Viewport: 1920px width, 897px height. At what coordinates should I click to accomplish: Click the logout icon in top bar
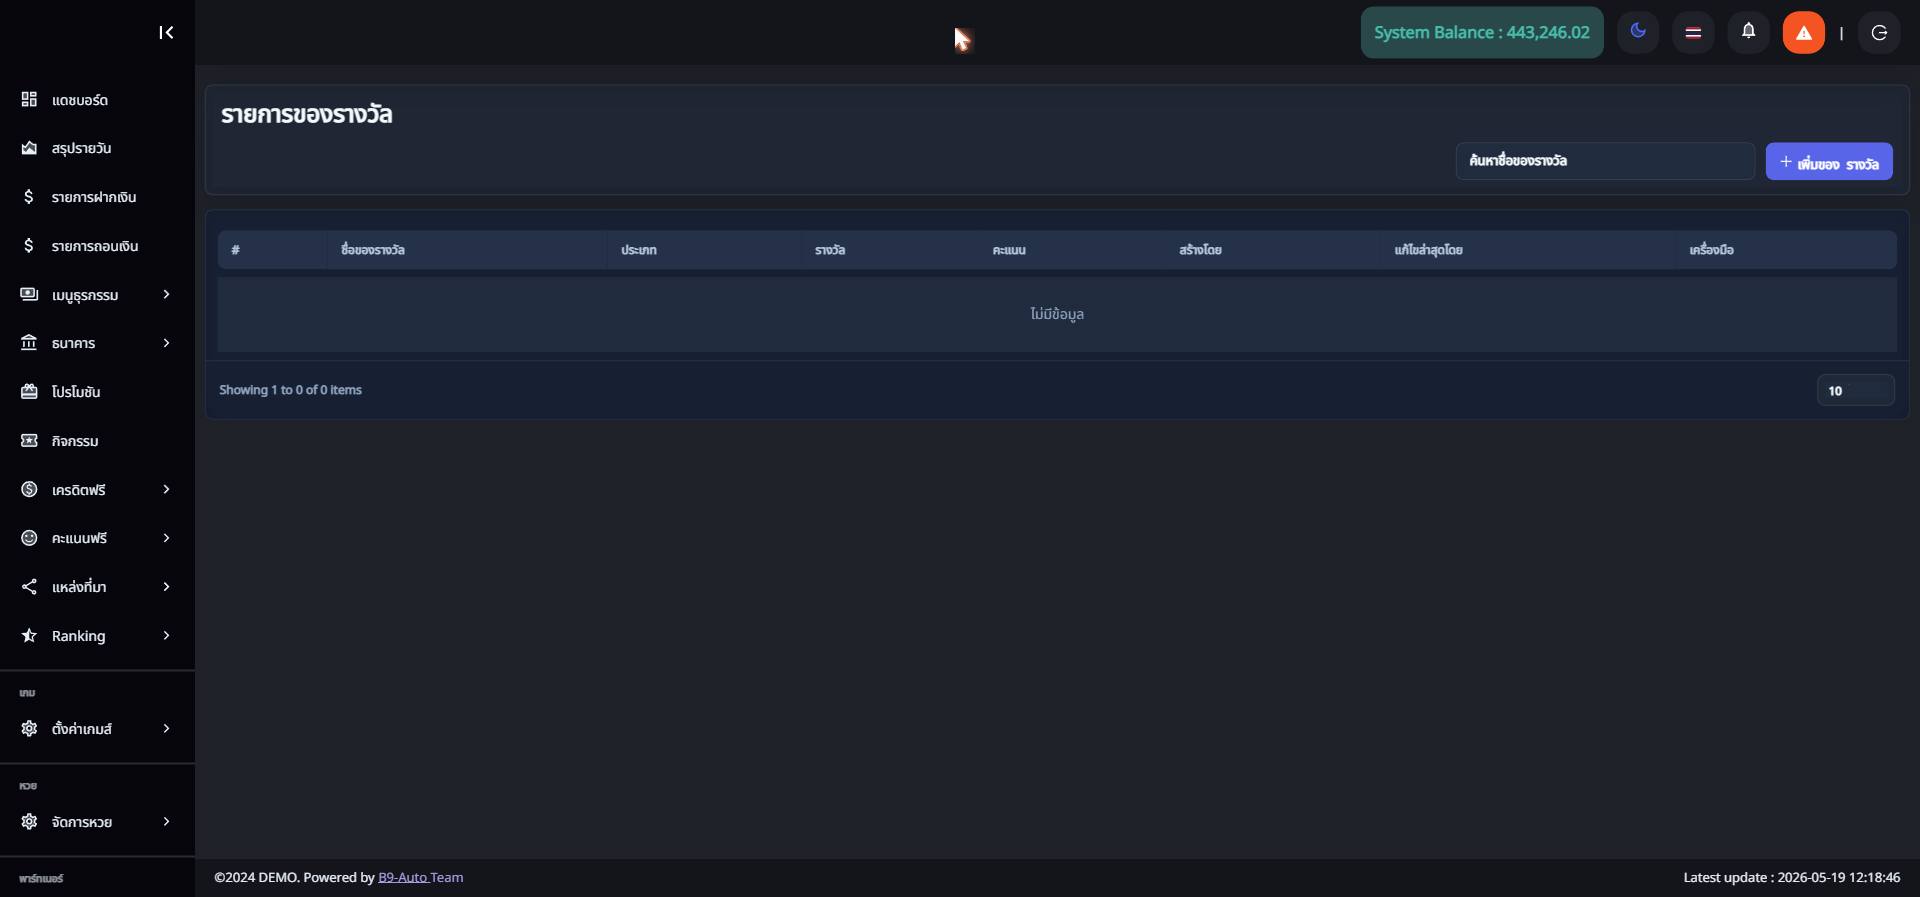(1879, 33)
